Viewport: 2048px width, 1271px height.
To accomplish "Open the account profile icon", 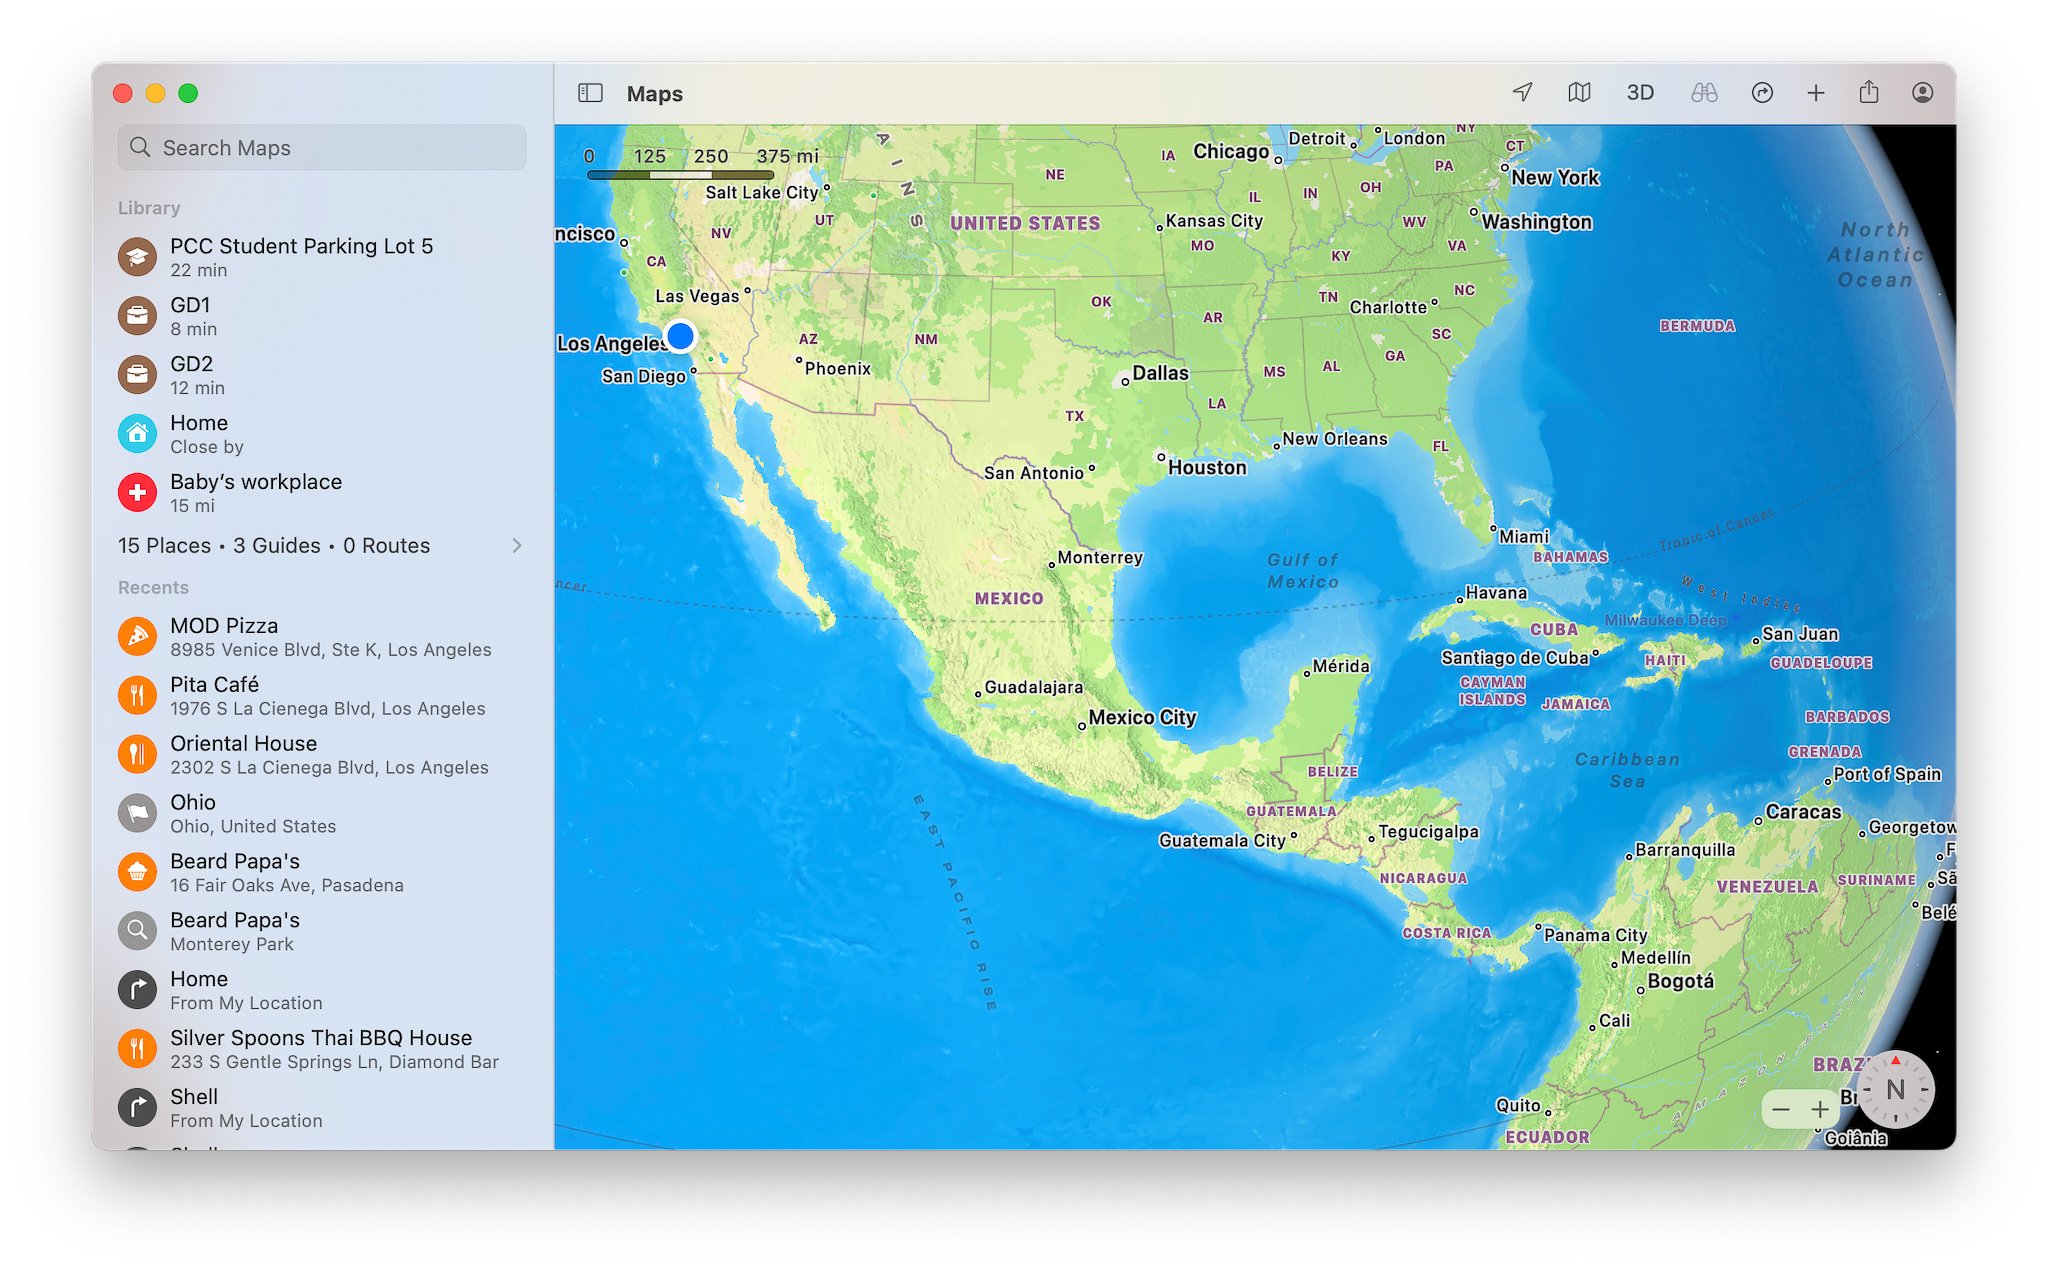I will tap(1922, 93).
